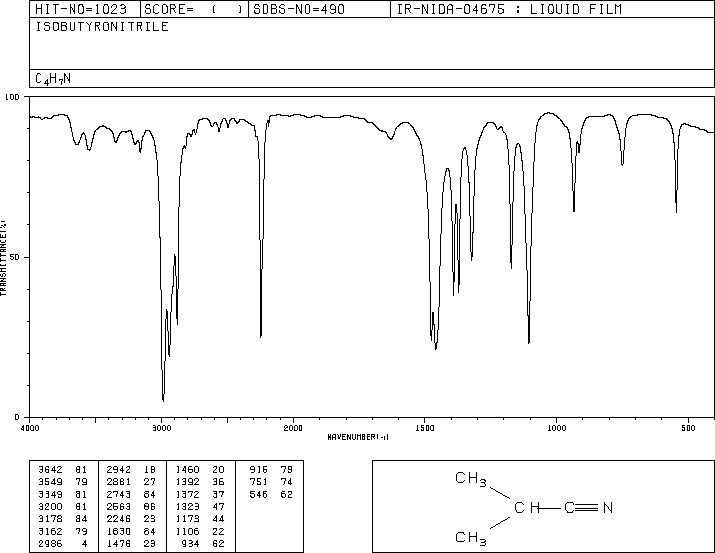Image resolution: width=715 pixels, height=553 pixels.
Task: Click peak table value '1372'
Action: [187, 494]
